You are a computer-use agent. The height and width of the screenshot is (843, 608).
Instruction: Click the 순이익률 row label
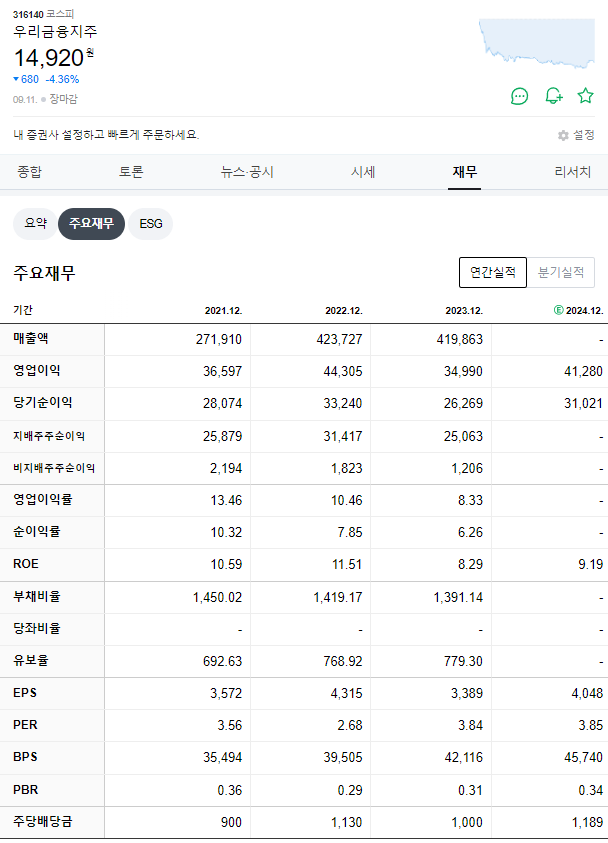tap(37, 532)
